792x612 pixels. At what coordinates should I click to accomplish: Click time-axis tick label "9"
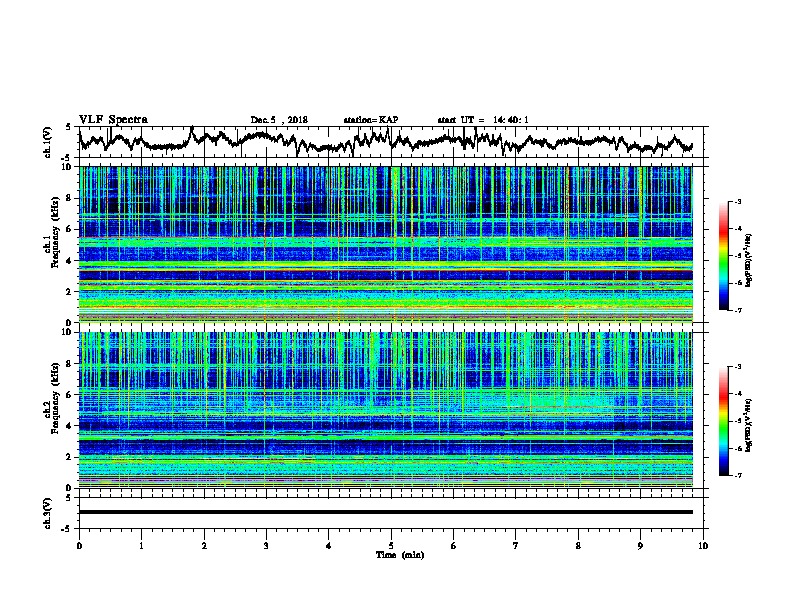(640, 546)
